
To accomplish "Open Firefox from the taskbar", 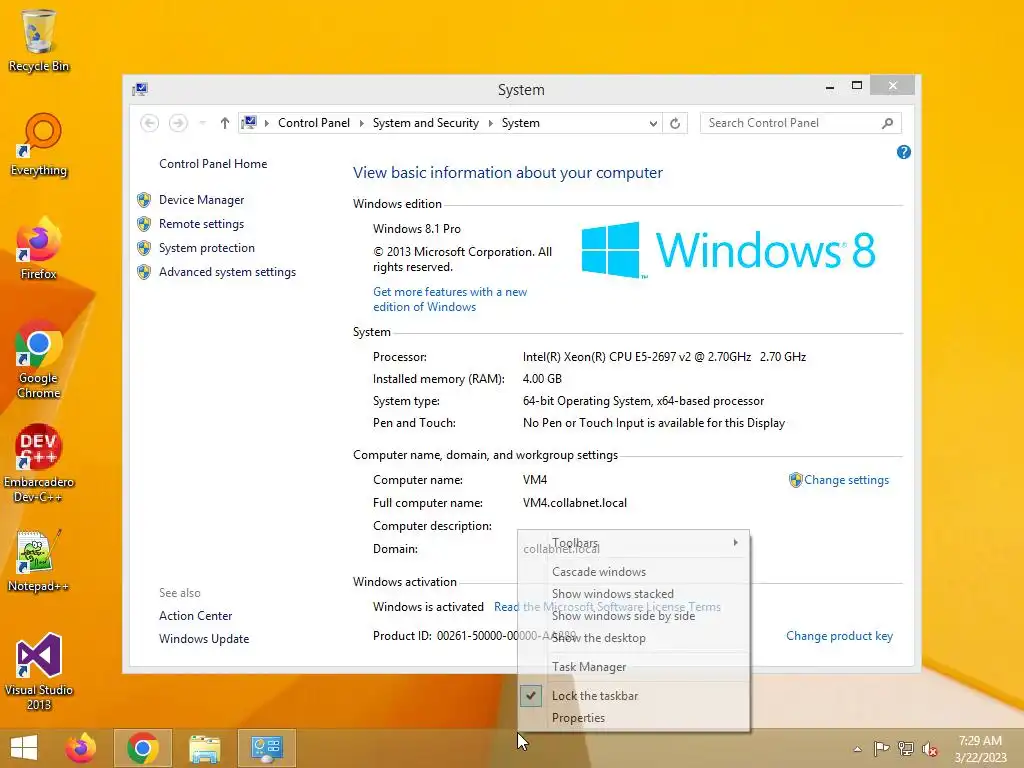I will tap(81, 748).
